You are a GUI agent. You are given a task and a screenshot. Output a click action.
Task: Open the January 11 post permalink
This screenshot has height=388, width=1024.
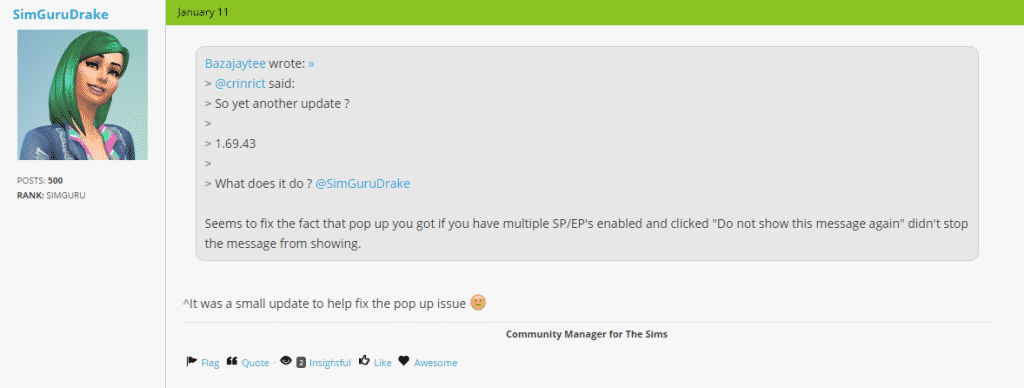point(202,12)
